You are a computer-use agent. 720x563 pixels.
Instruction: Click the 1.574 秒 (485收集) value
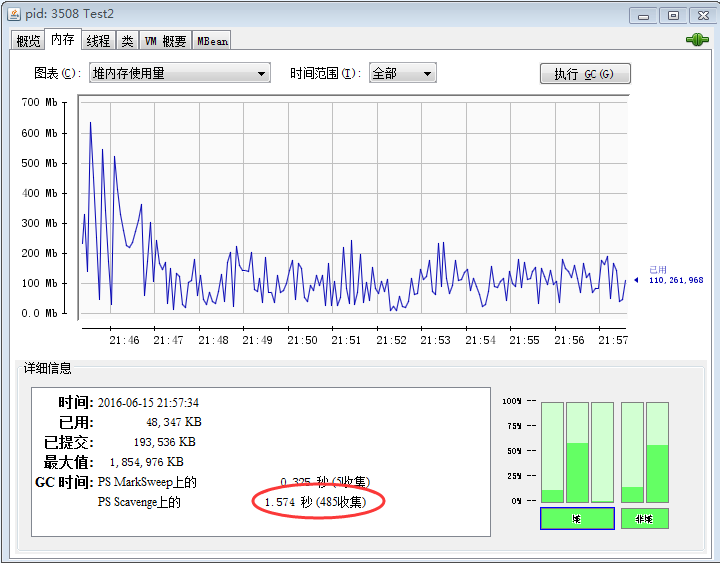click(315, 502)
